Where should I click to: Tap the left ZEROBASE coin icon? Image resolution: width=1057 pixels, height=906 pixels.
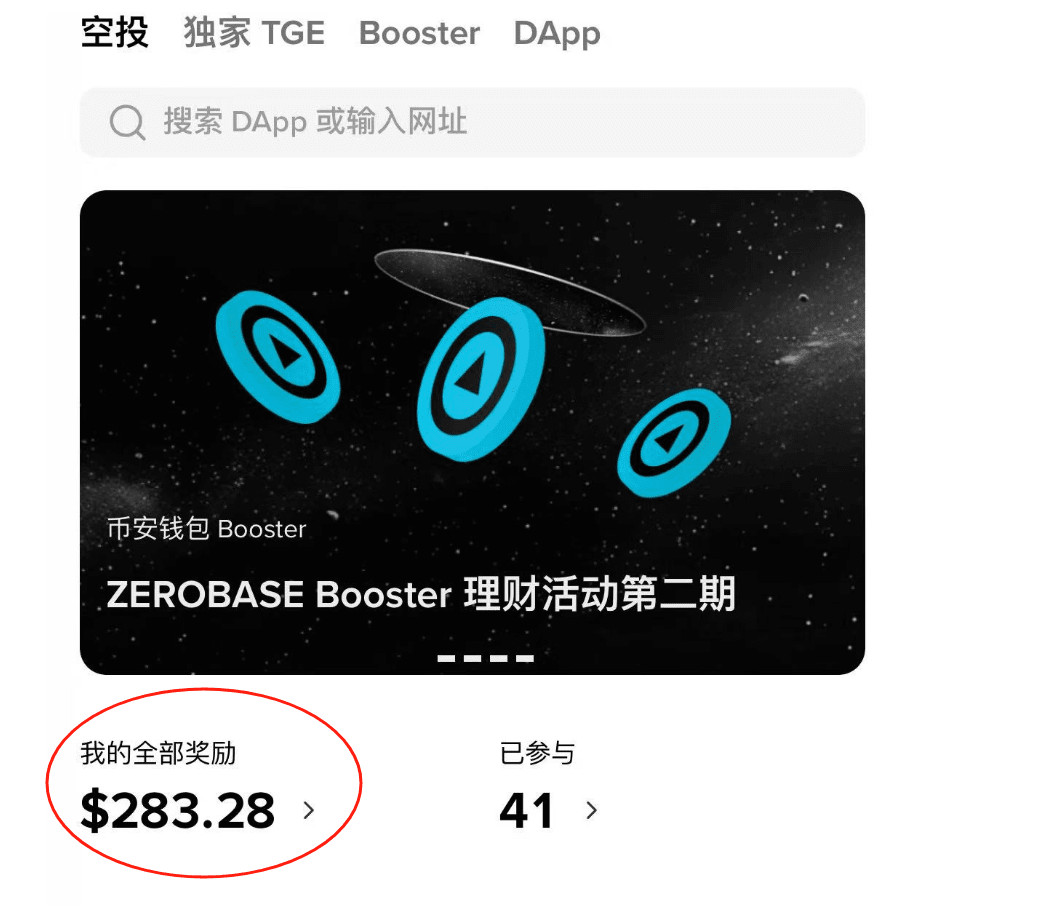[278, 357]
